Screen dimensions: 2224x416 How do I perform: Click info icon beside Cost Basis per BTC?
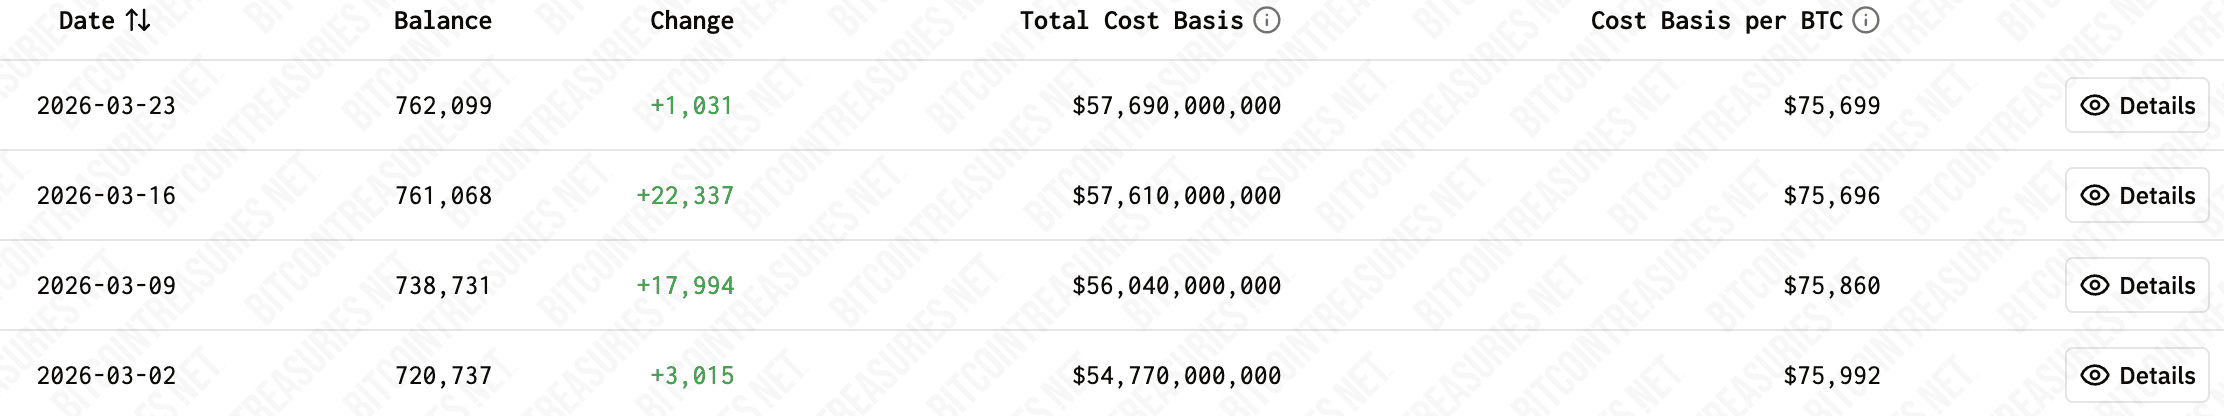[1866, 21]
